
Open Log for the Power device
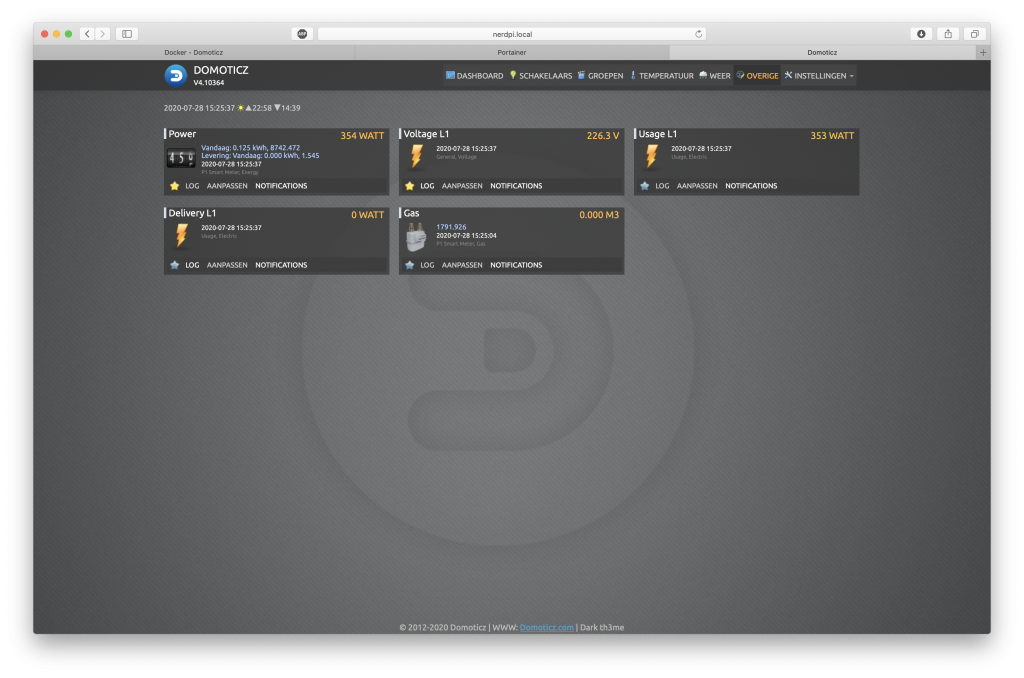click(192, 186)
